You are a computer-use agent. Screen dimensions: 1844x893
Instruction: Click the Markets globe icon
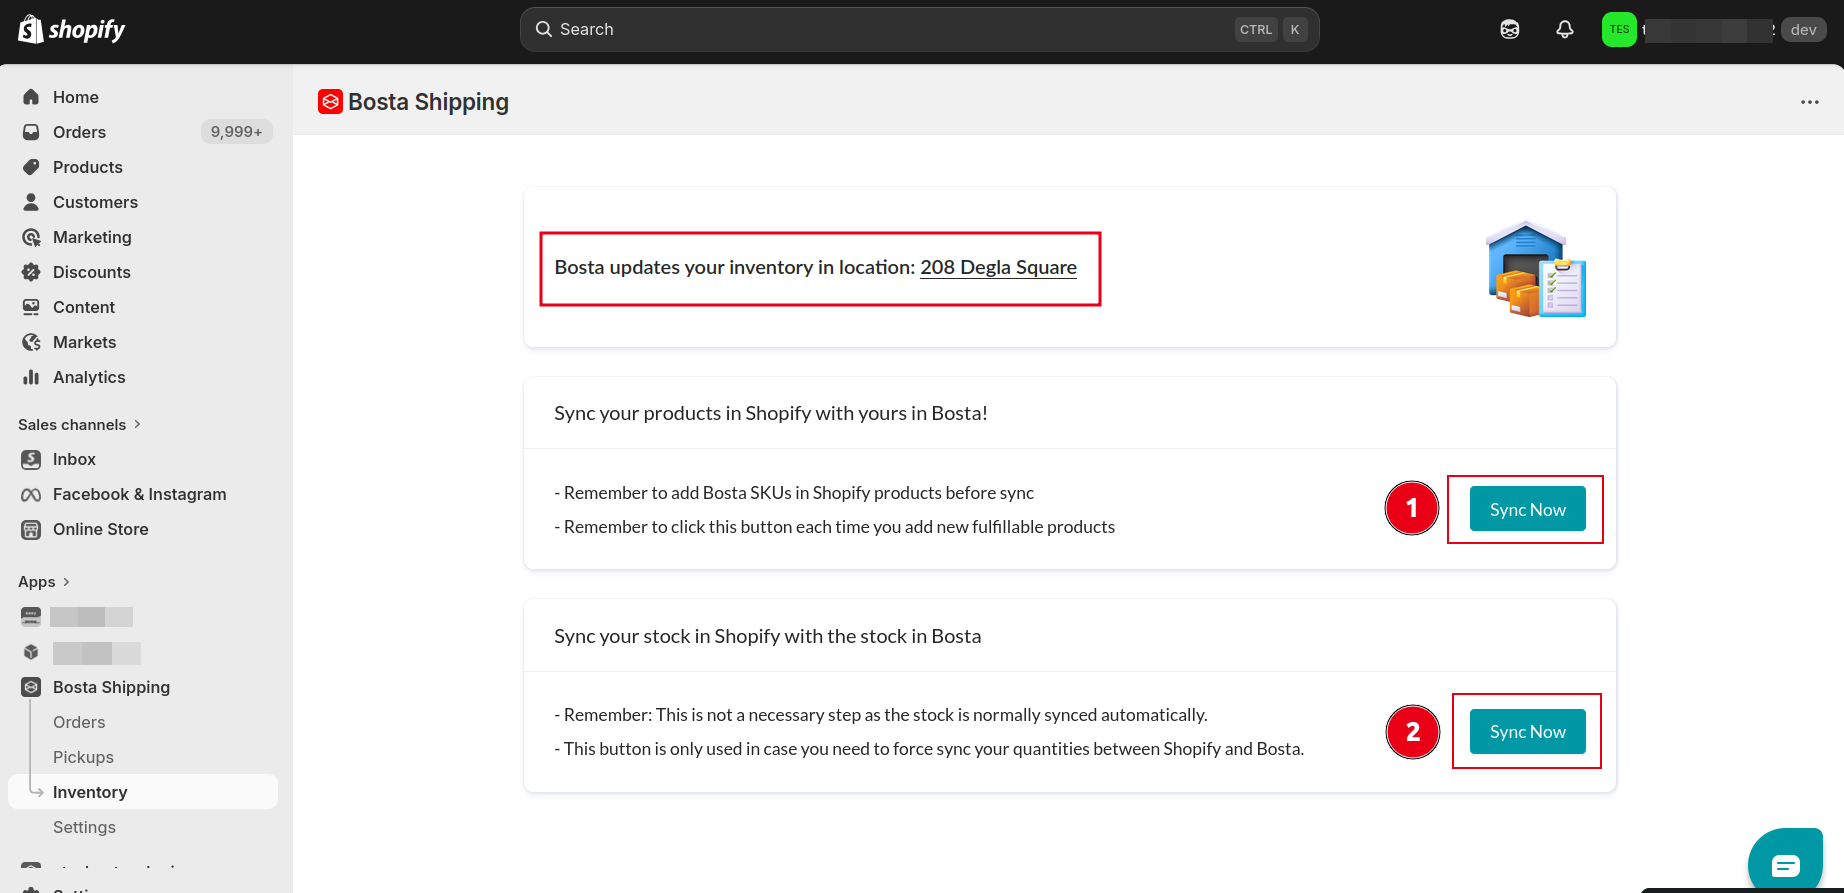click(x=31, y=342)
